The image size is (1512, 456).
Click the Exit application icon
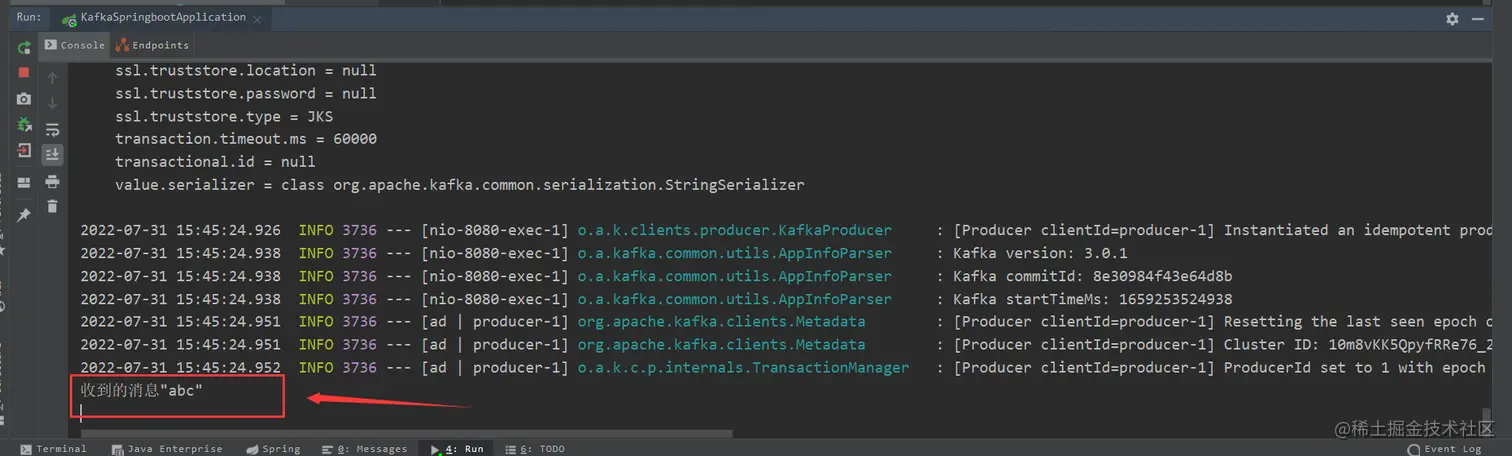(x=24, y=151)
